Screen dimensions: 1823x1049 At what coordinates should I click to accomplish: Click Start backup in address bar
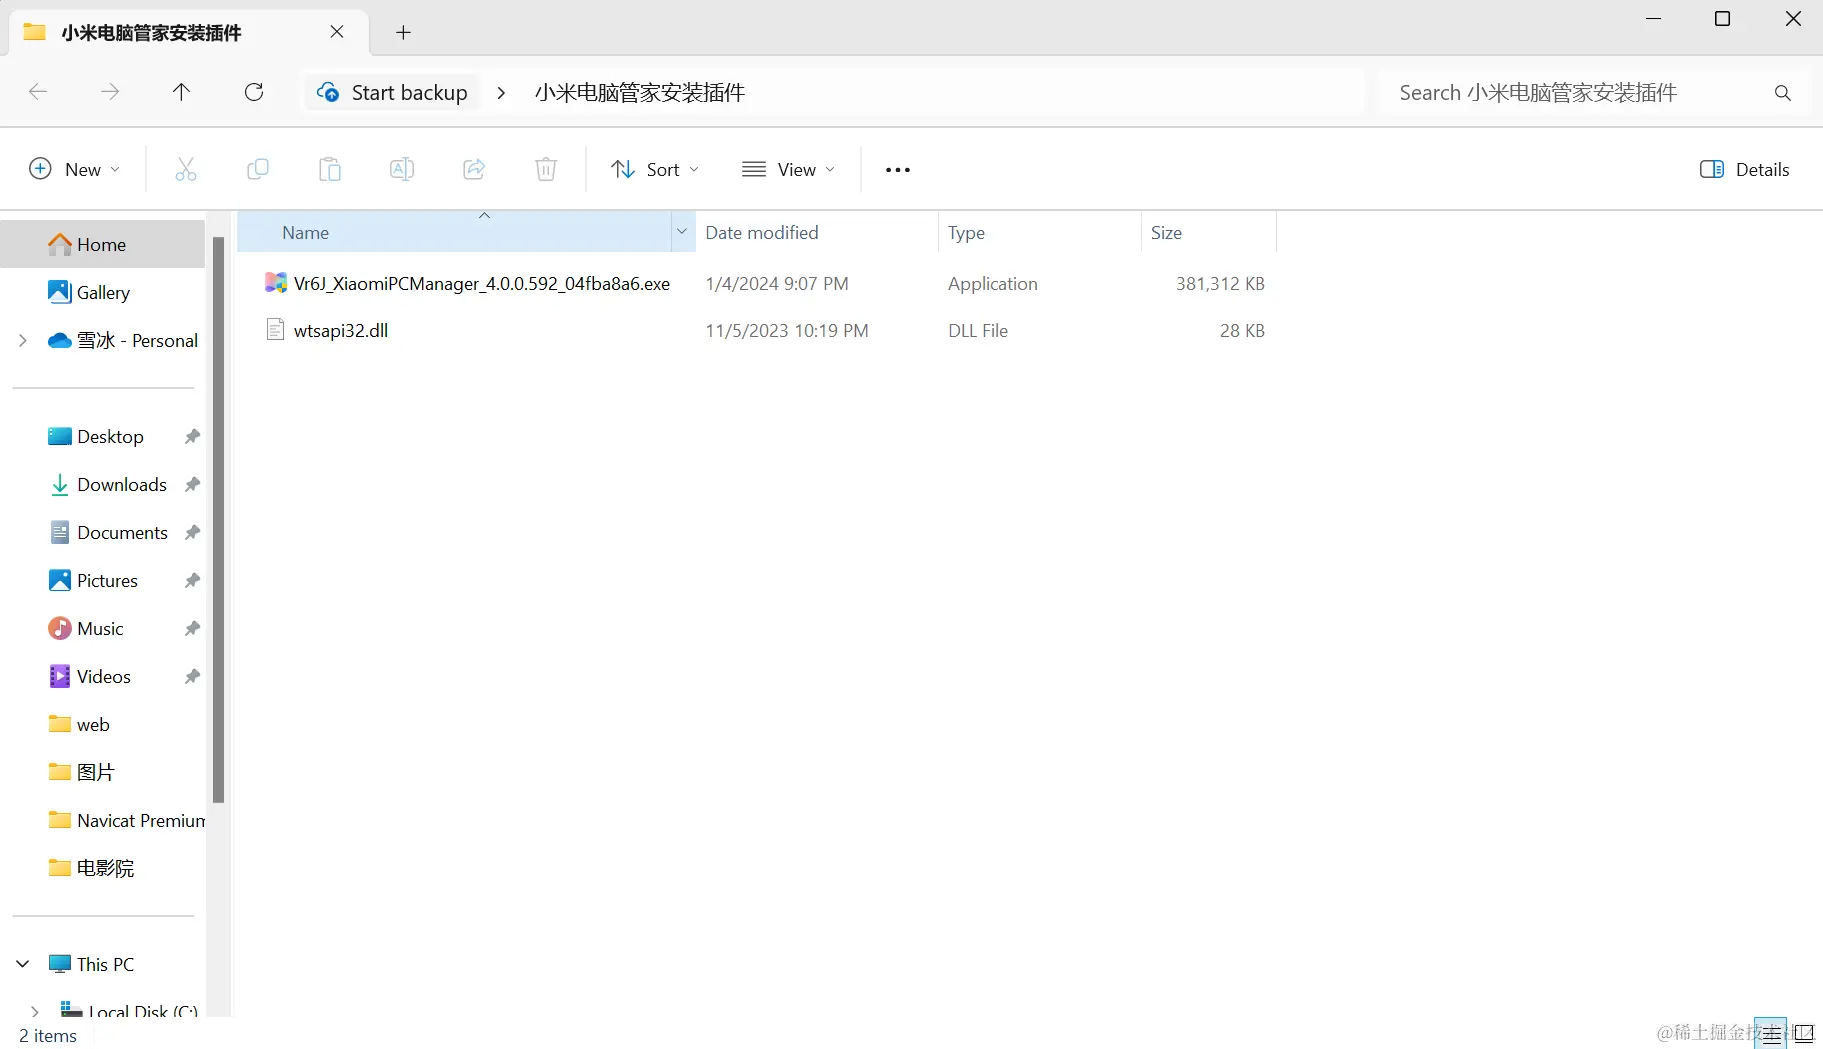(393, 93)
